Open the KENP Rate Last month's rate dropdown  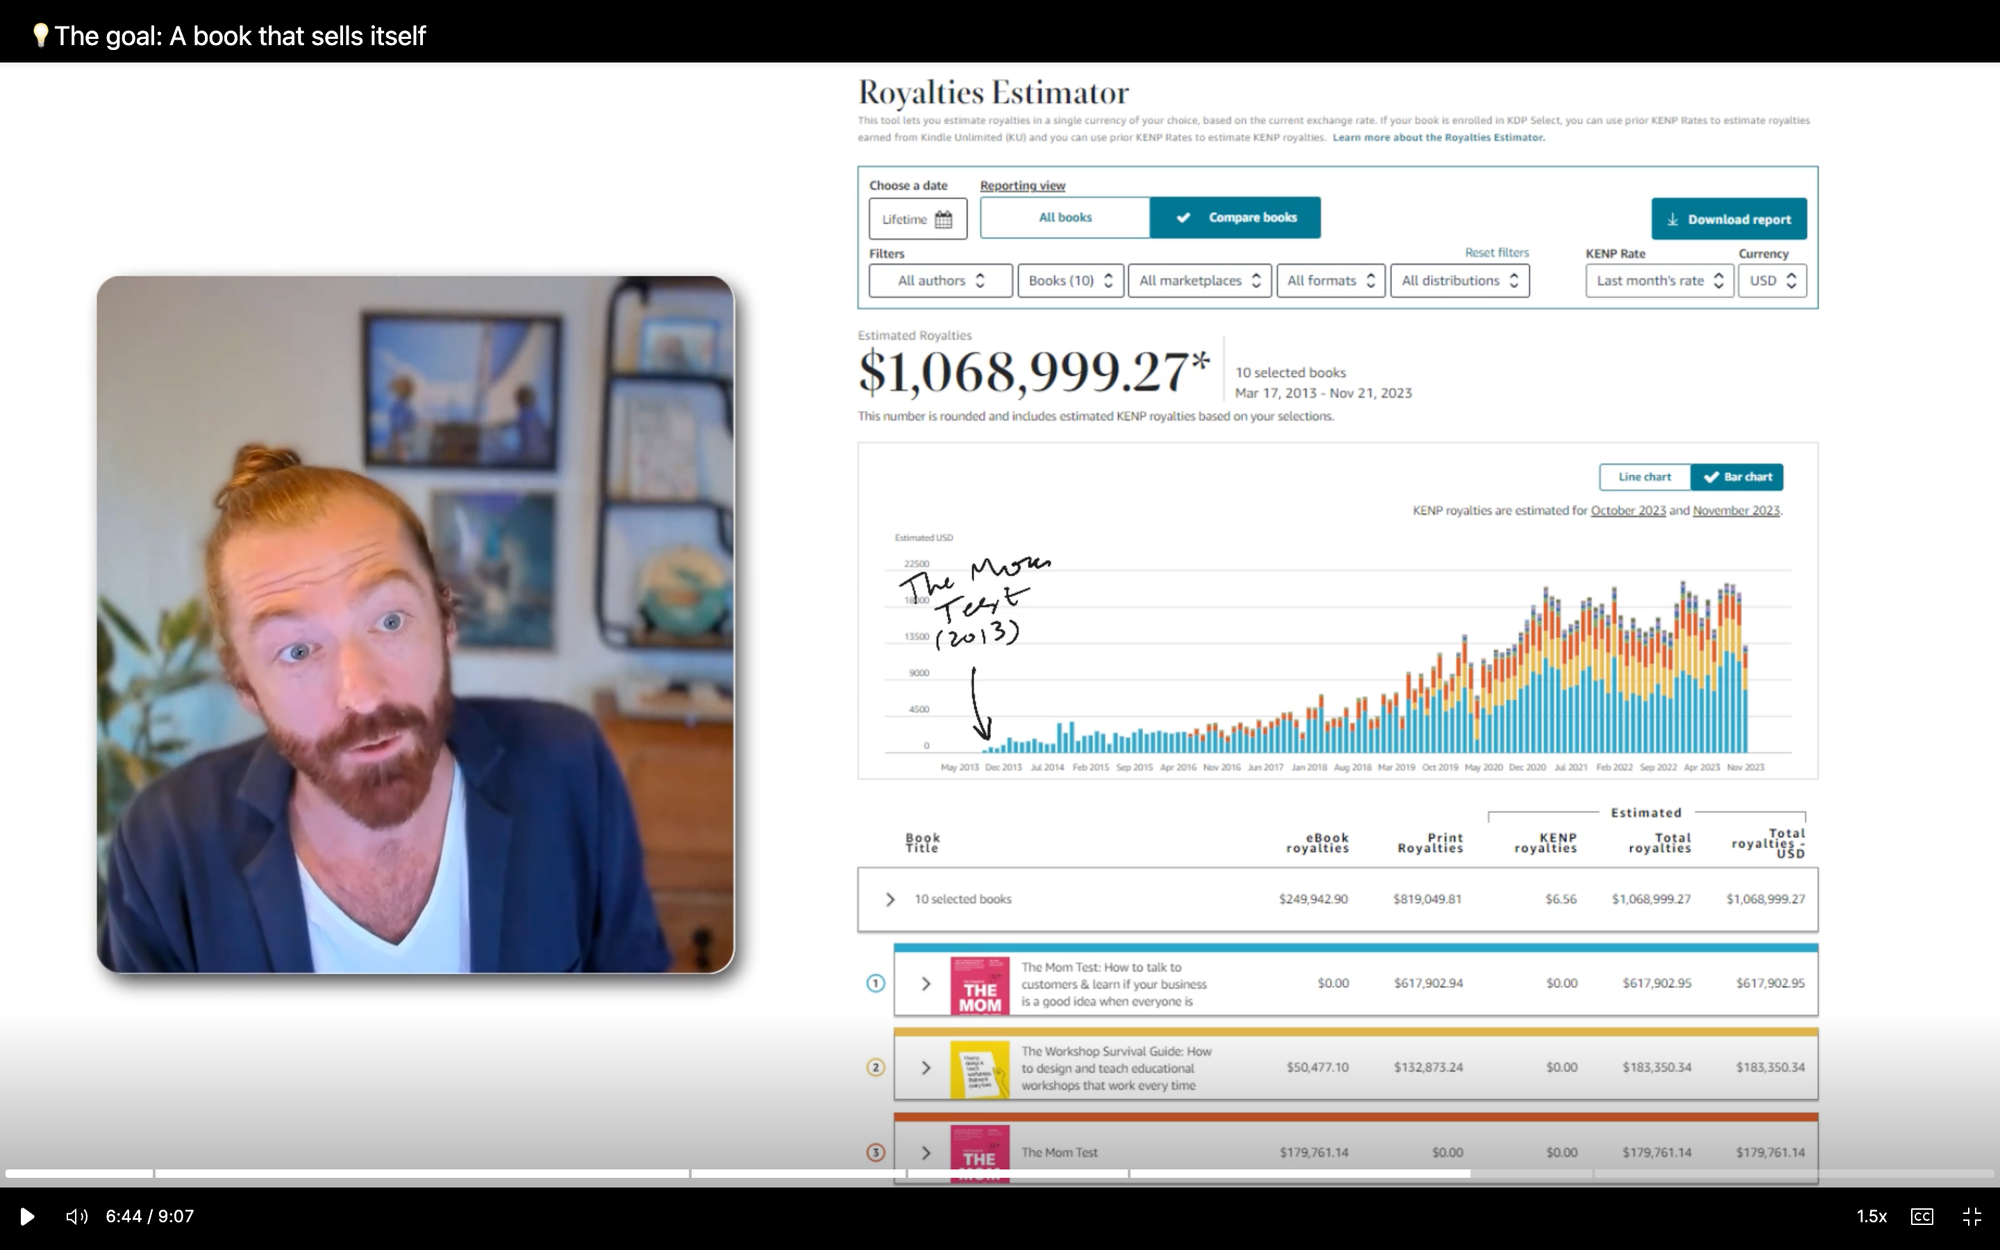1659,281
